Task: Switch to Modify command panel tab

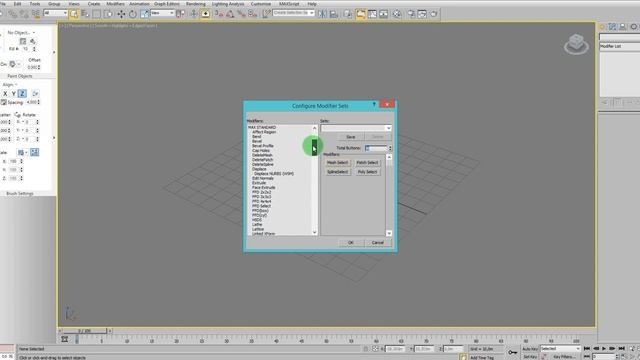Action: (x=612, y=27)
